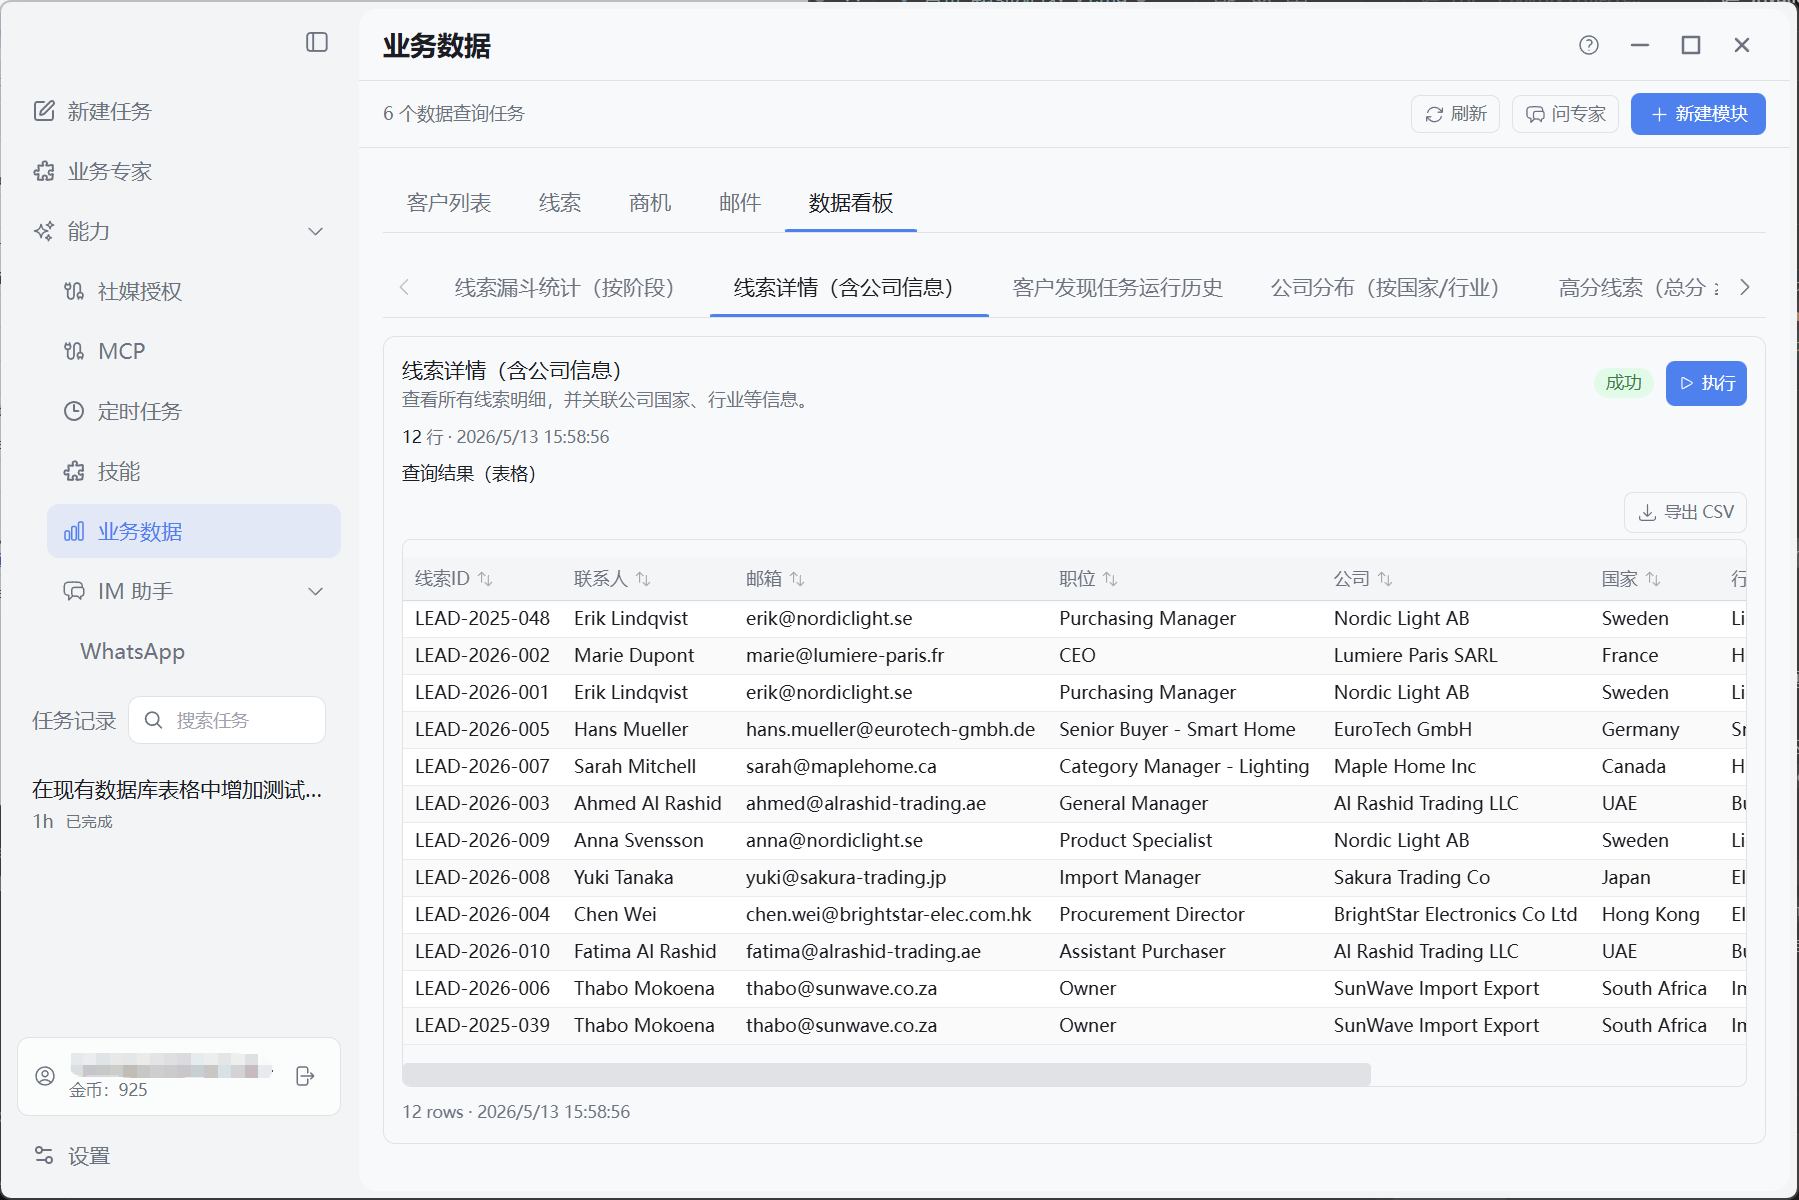The image size is (1799, 1200).
Task: Select cell LEAD-2025-048
Action: point(482,618)
